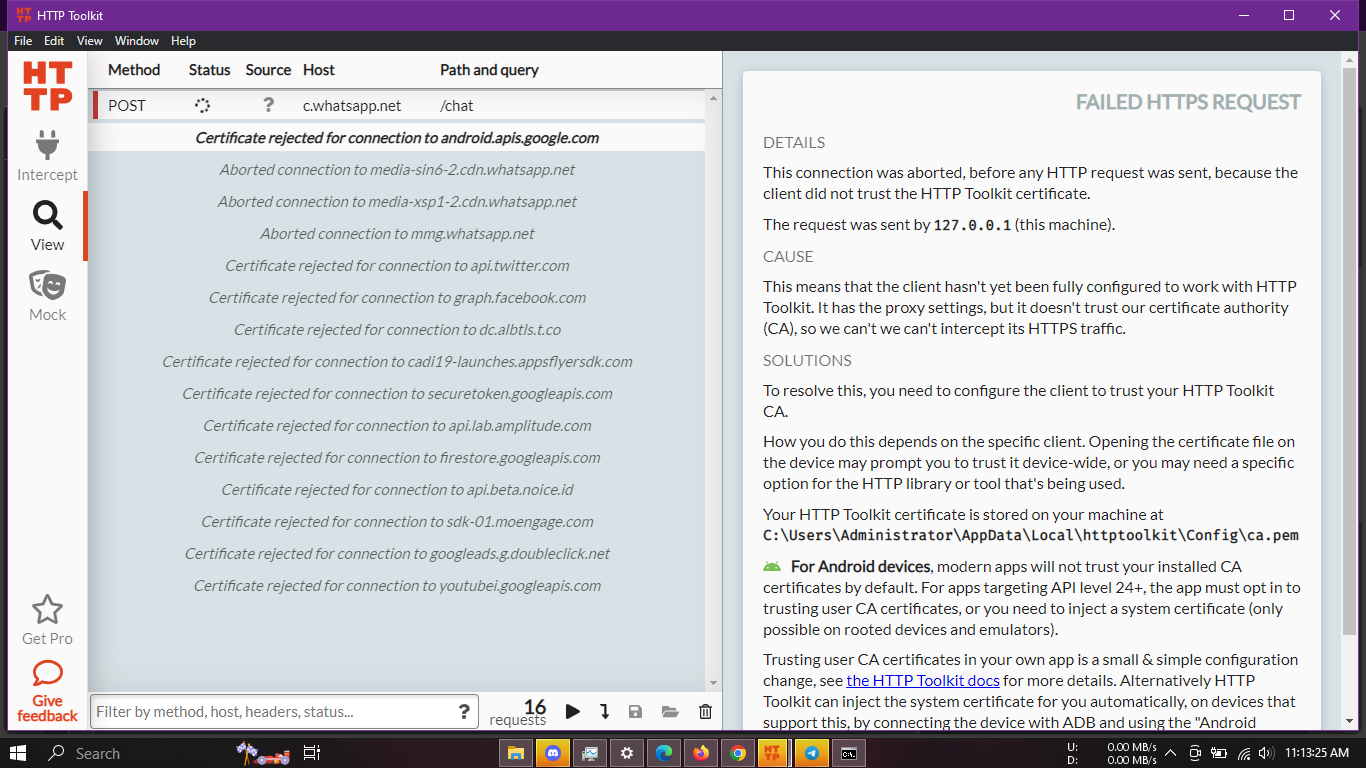Toggle auto-scroll with the down arrow icon
The height and width of the screenshot is (768, 1366).
(x=604, y=712)
